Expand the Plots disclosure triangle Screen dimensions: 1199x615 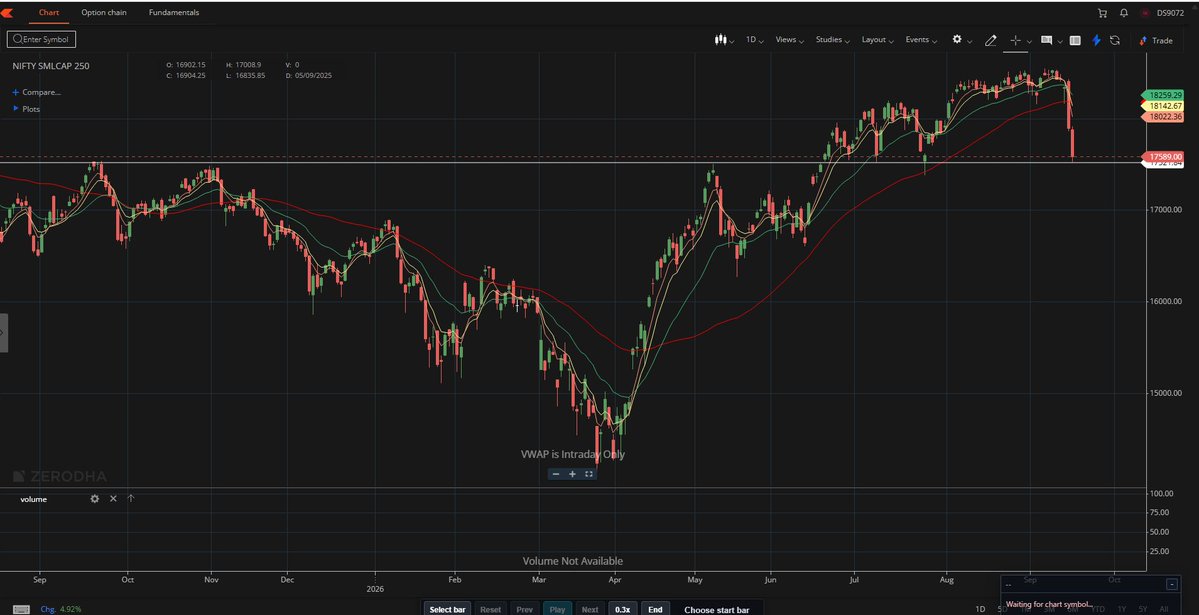coord(16,109)
